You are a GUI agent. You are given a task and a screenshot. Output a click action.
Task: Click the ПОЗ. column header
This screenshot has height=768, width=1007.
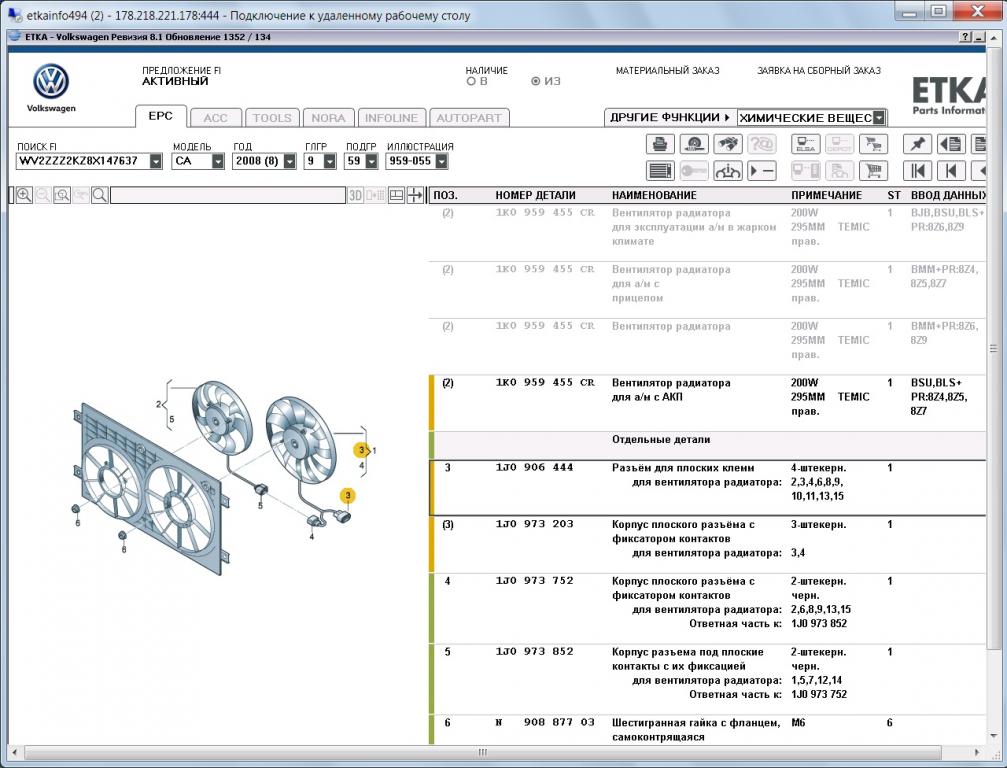(x=445, y=195)
